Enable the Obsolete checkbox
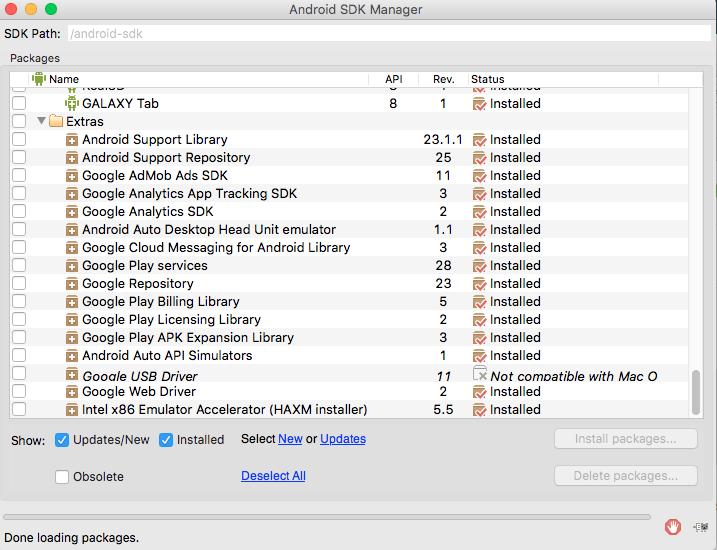Screen dimensions: 717x550 62,477
